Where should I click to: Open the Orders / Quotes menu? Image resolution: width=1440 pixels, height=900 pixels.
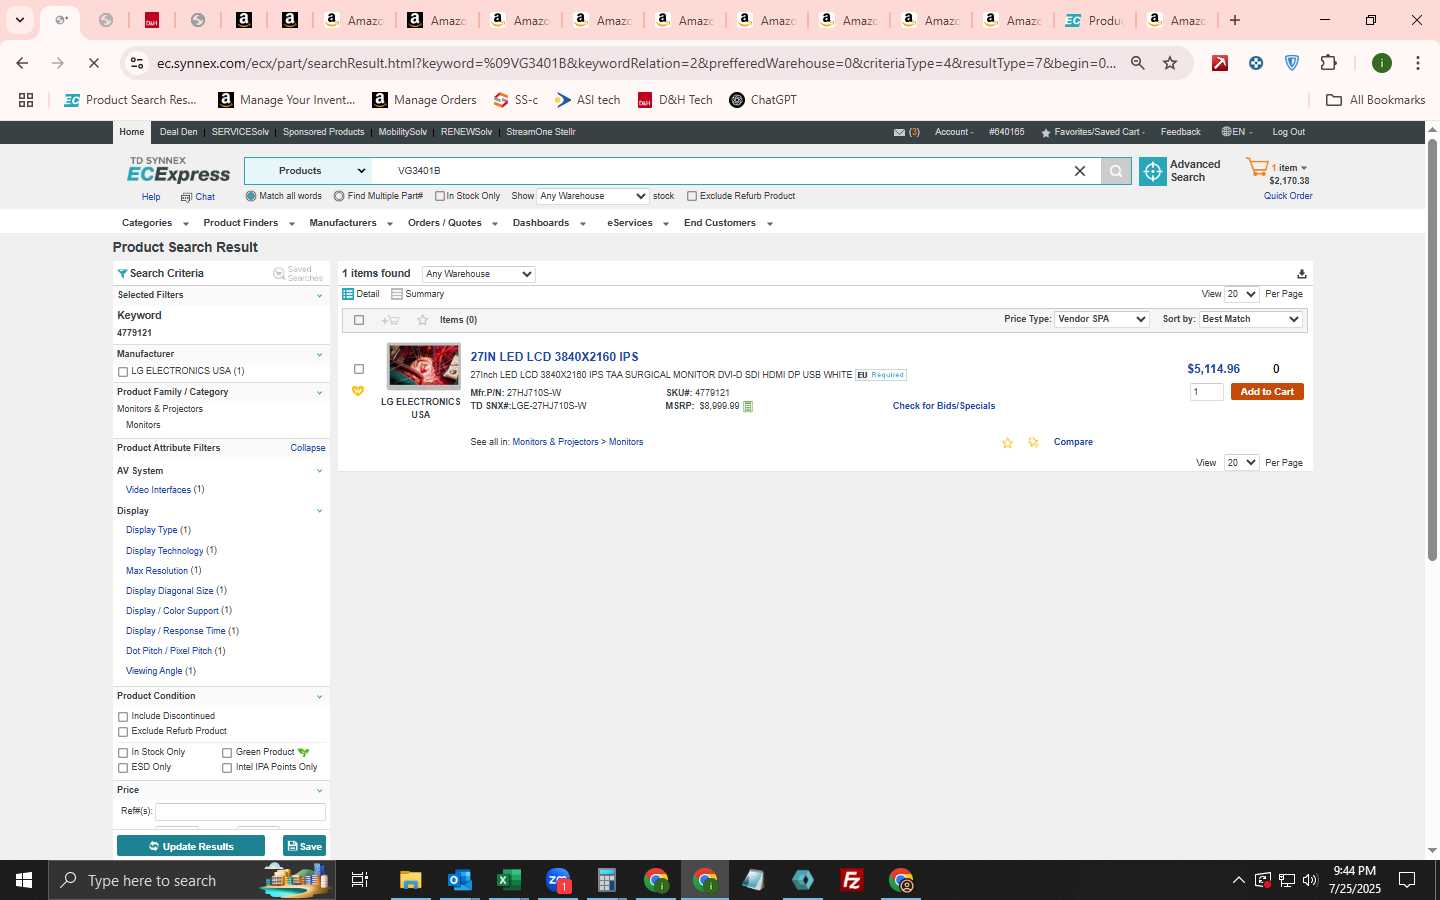tap(452, 223)
